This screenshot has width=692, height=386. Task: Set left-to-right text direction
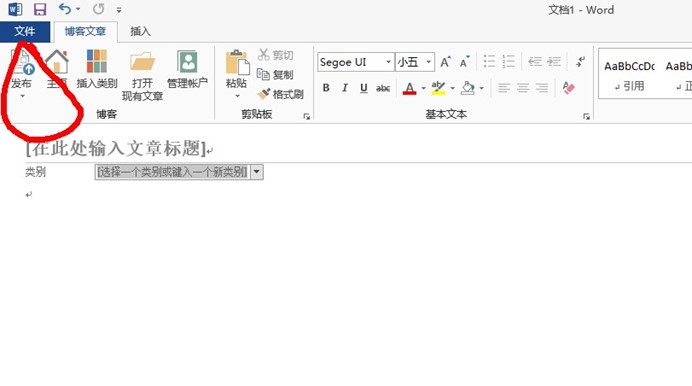pyautogui.click(x=580, y=62)
